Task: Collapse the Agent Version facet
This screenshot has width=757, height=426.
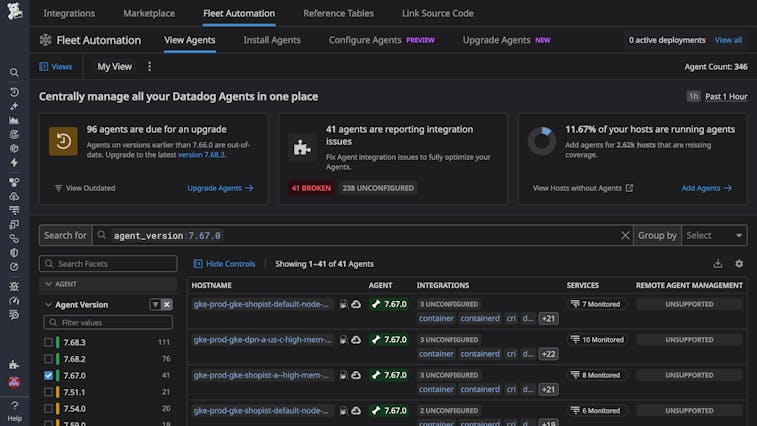Action: (x=48, y=305)
